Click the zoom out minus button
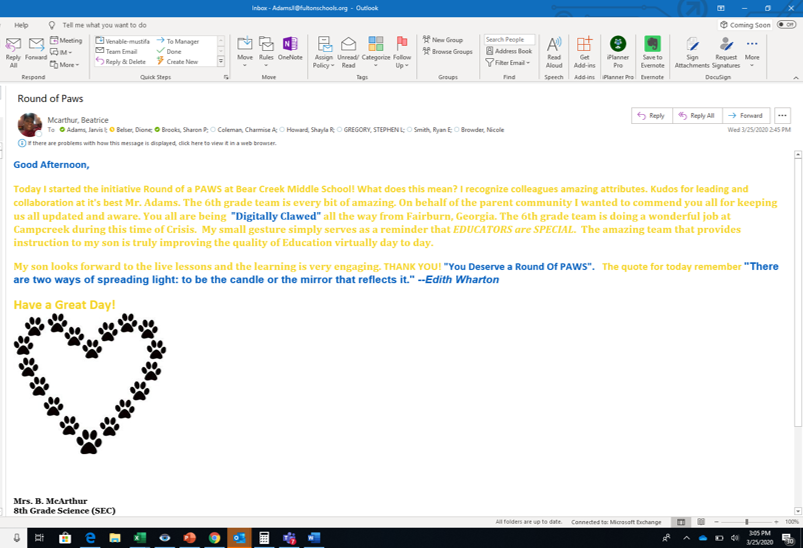Viewport: 803px width, 548px height. 716,521
